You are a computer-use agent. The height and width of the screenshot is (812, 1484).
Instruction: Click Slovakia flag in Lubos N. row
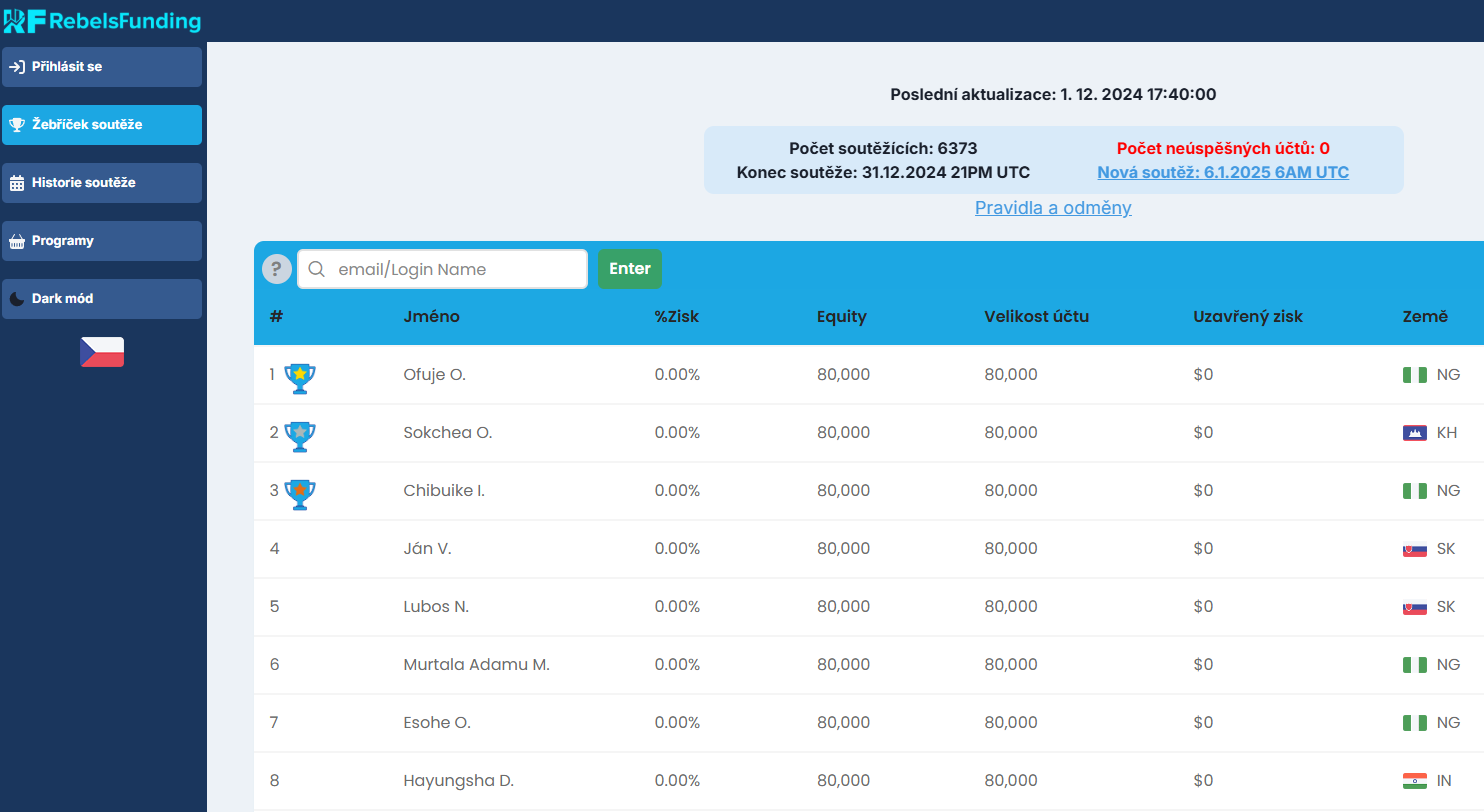tap(1414, 607)
